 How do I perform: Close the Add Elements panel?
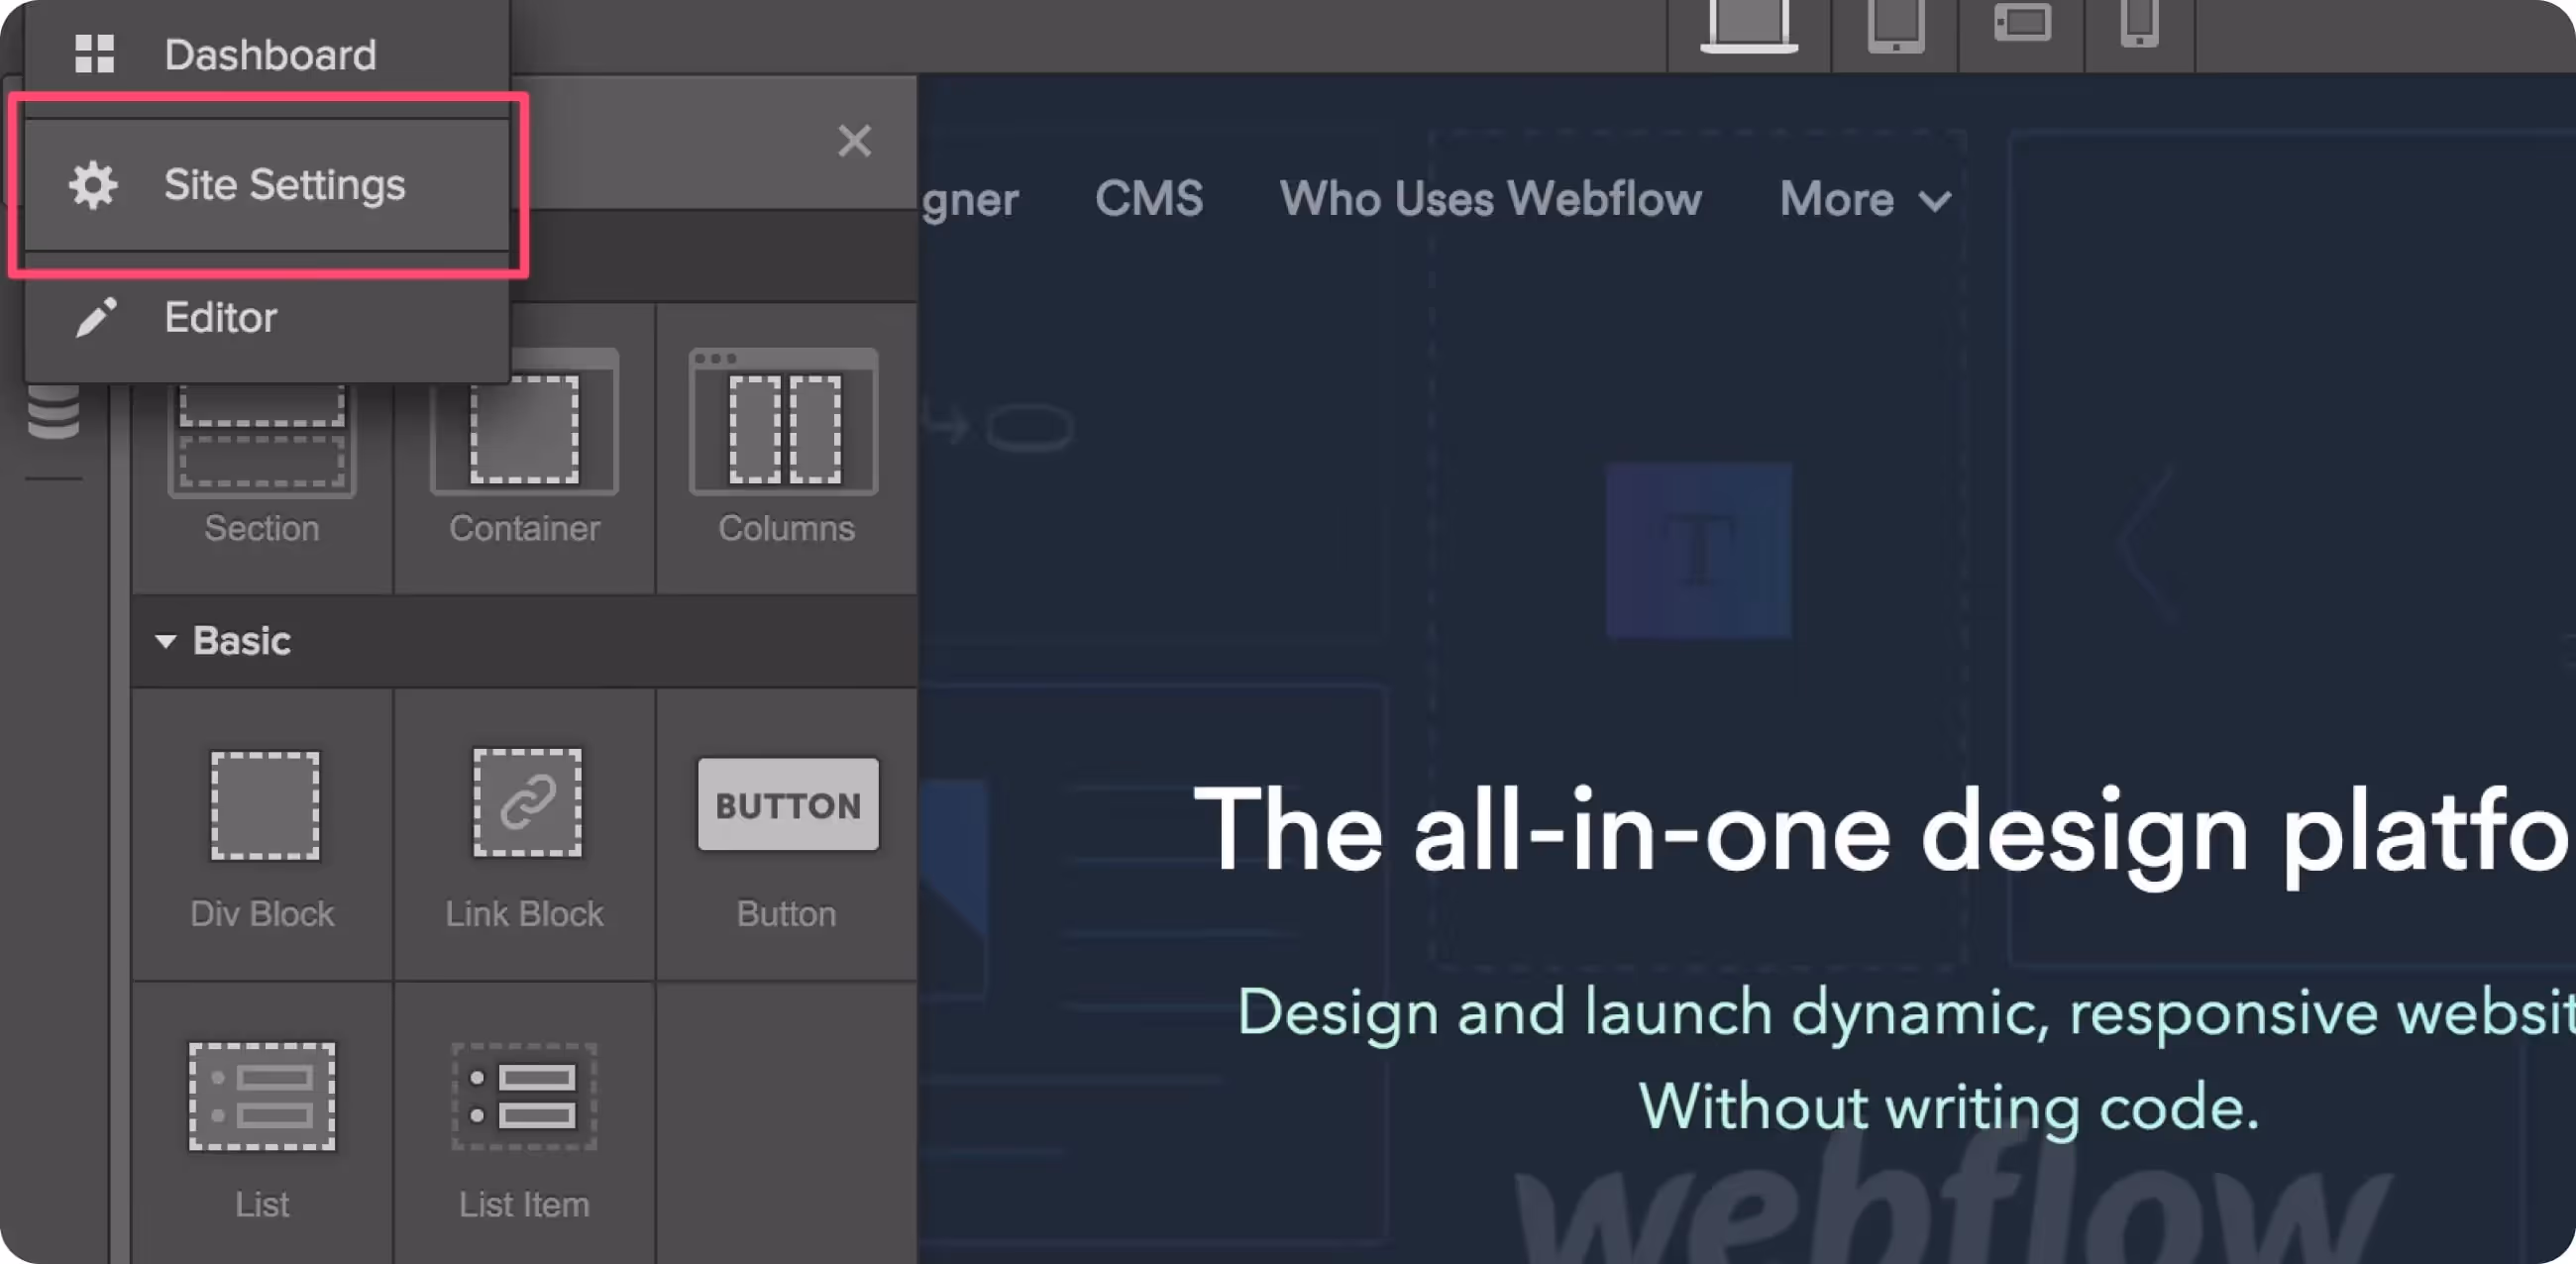pyautogui.click(x=854, y=141)
